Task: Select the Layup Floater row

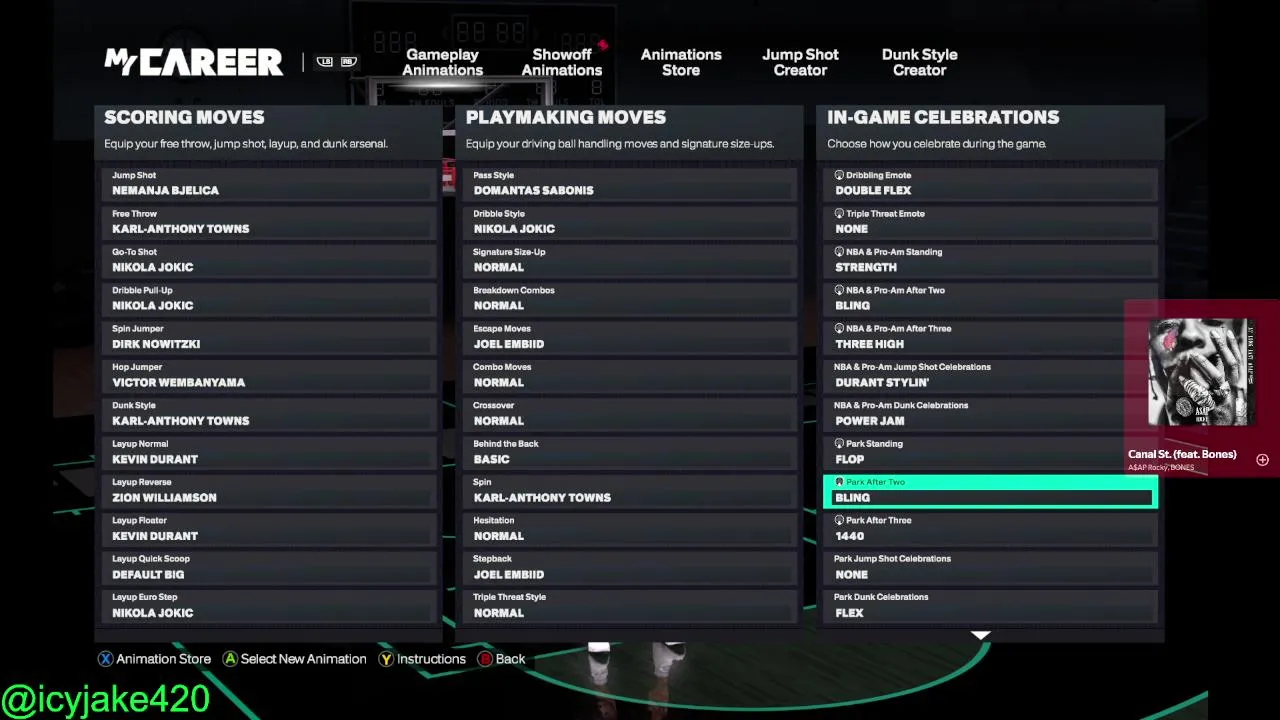Action: 269,529
